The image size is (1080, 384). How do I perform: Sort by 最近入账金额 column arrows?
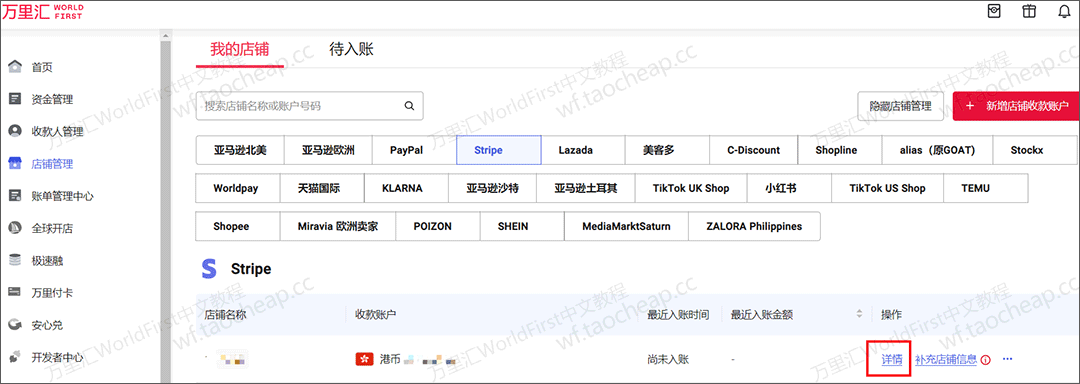pos(859,314)
